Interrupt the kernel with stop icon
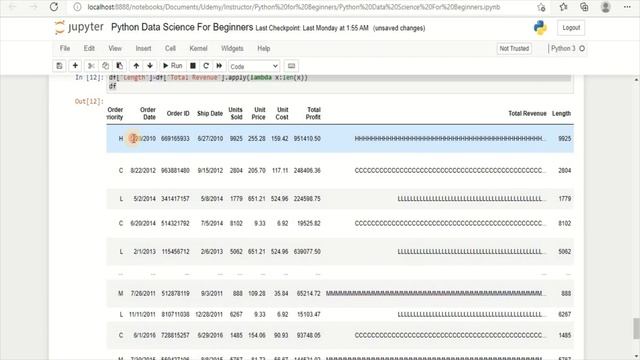 coord(193,66)
